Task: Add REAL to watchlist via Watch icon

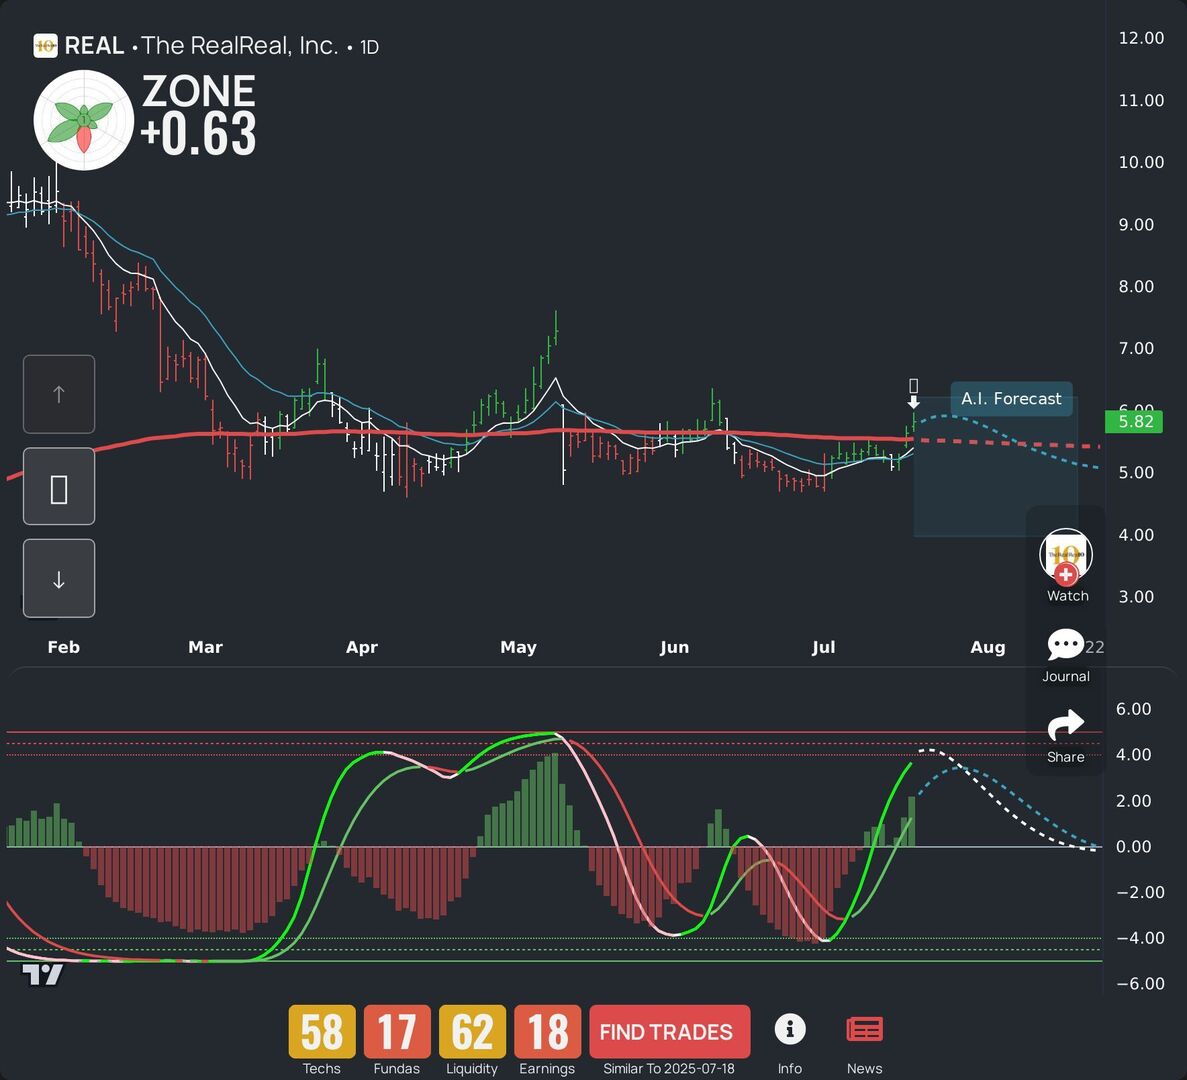Action: coord(1066,556)
